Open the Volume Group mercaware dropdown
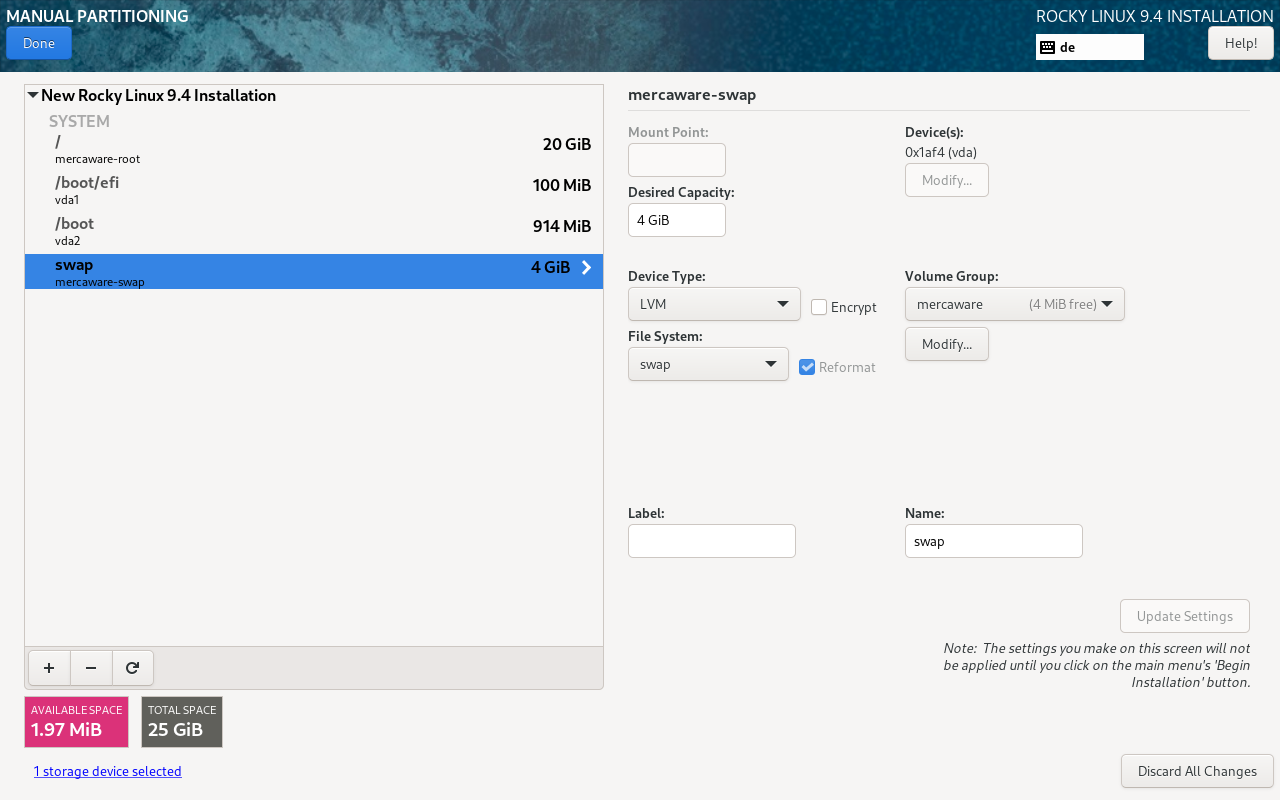 coord(1015,304)
